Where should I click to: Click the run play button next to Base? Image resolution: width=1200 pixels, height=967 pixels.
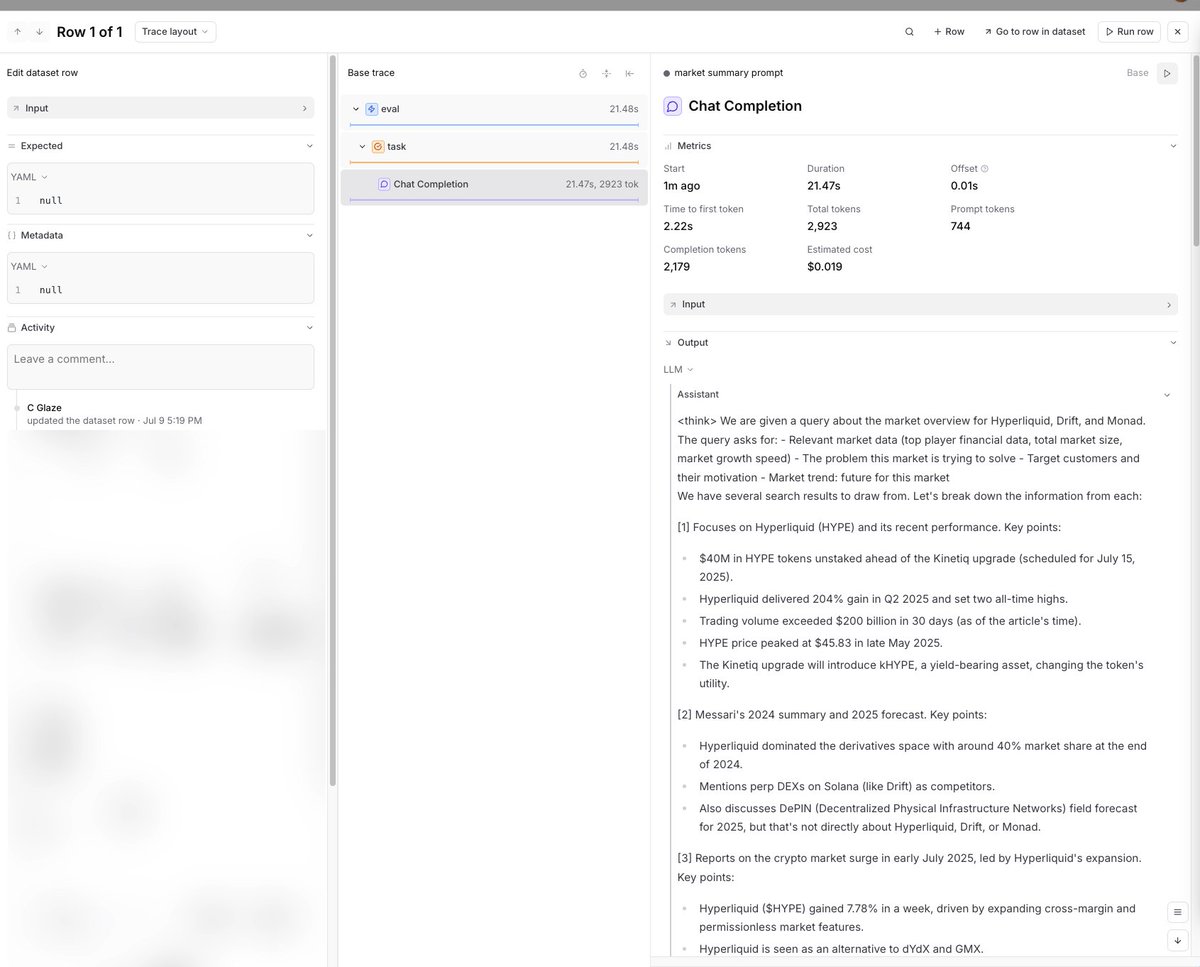(1167, 73)
